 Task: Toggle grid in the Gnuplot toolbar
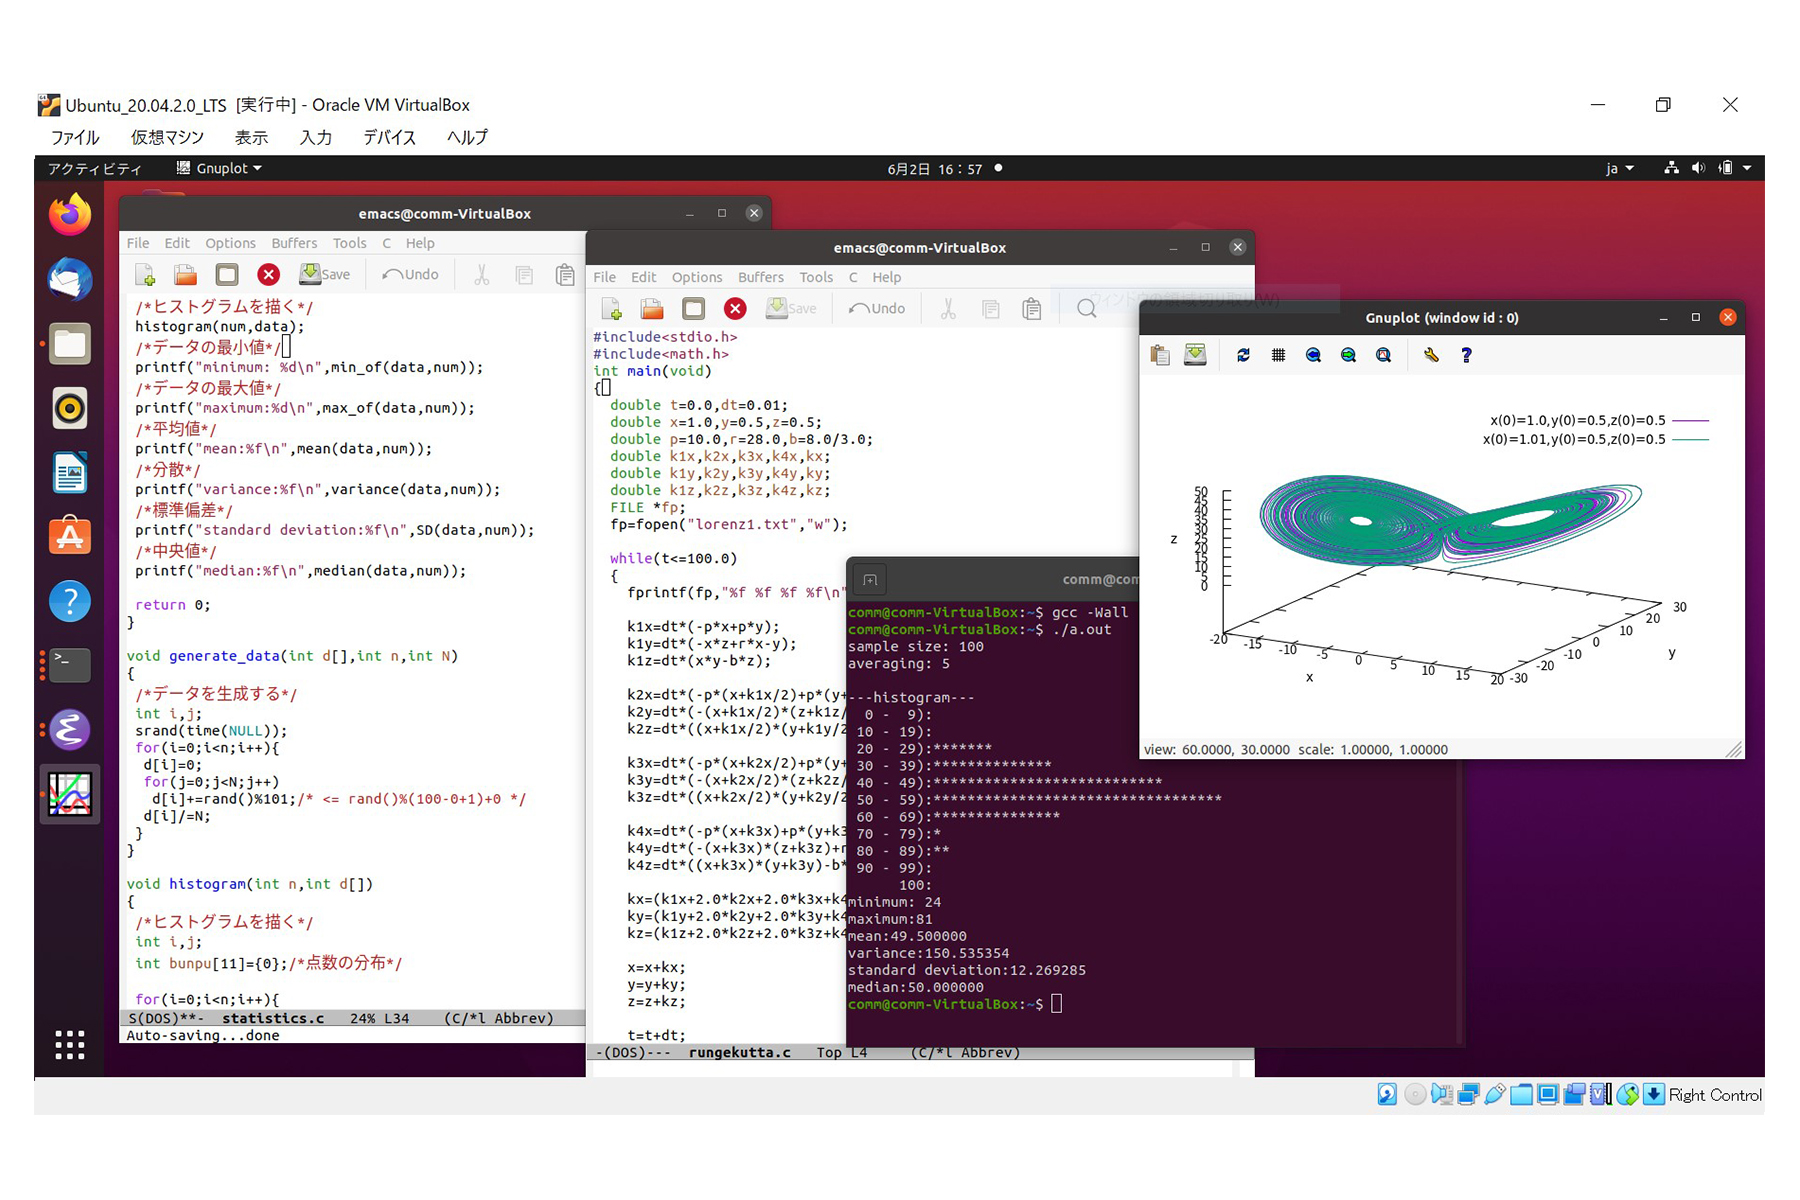(1278, 355)
